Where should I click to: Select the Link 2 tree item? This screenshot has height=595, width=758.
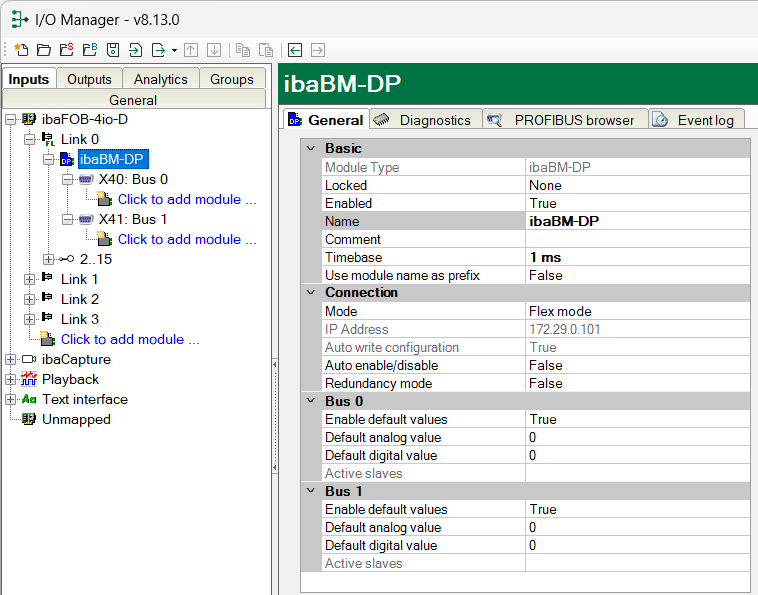click(80, 299)
